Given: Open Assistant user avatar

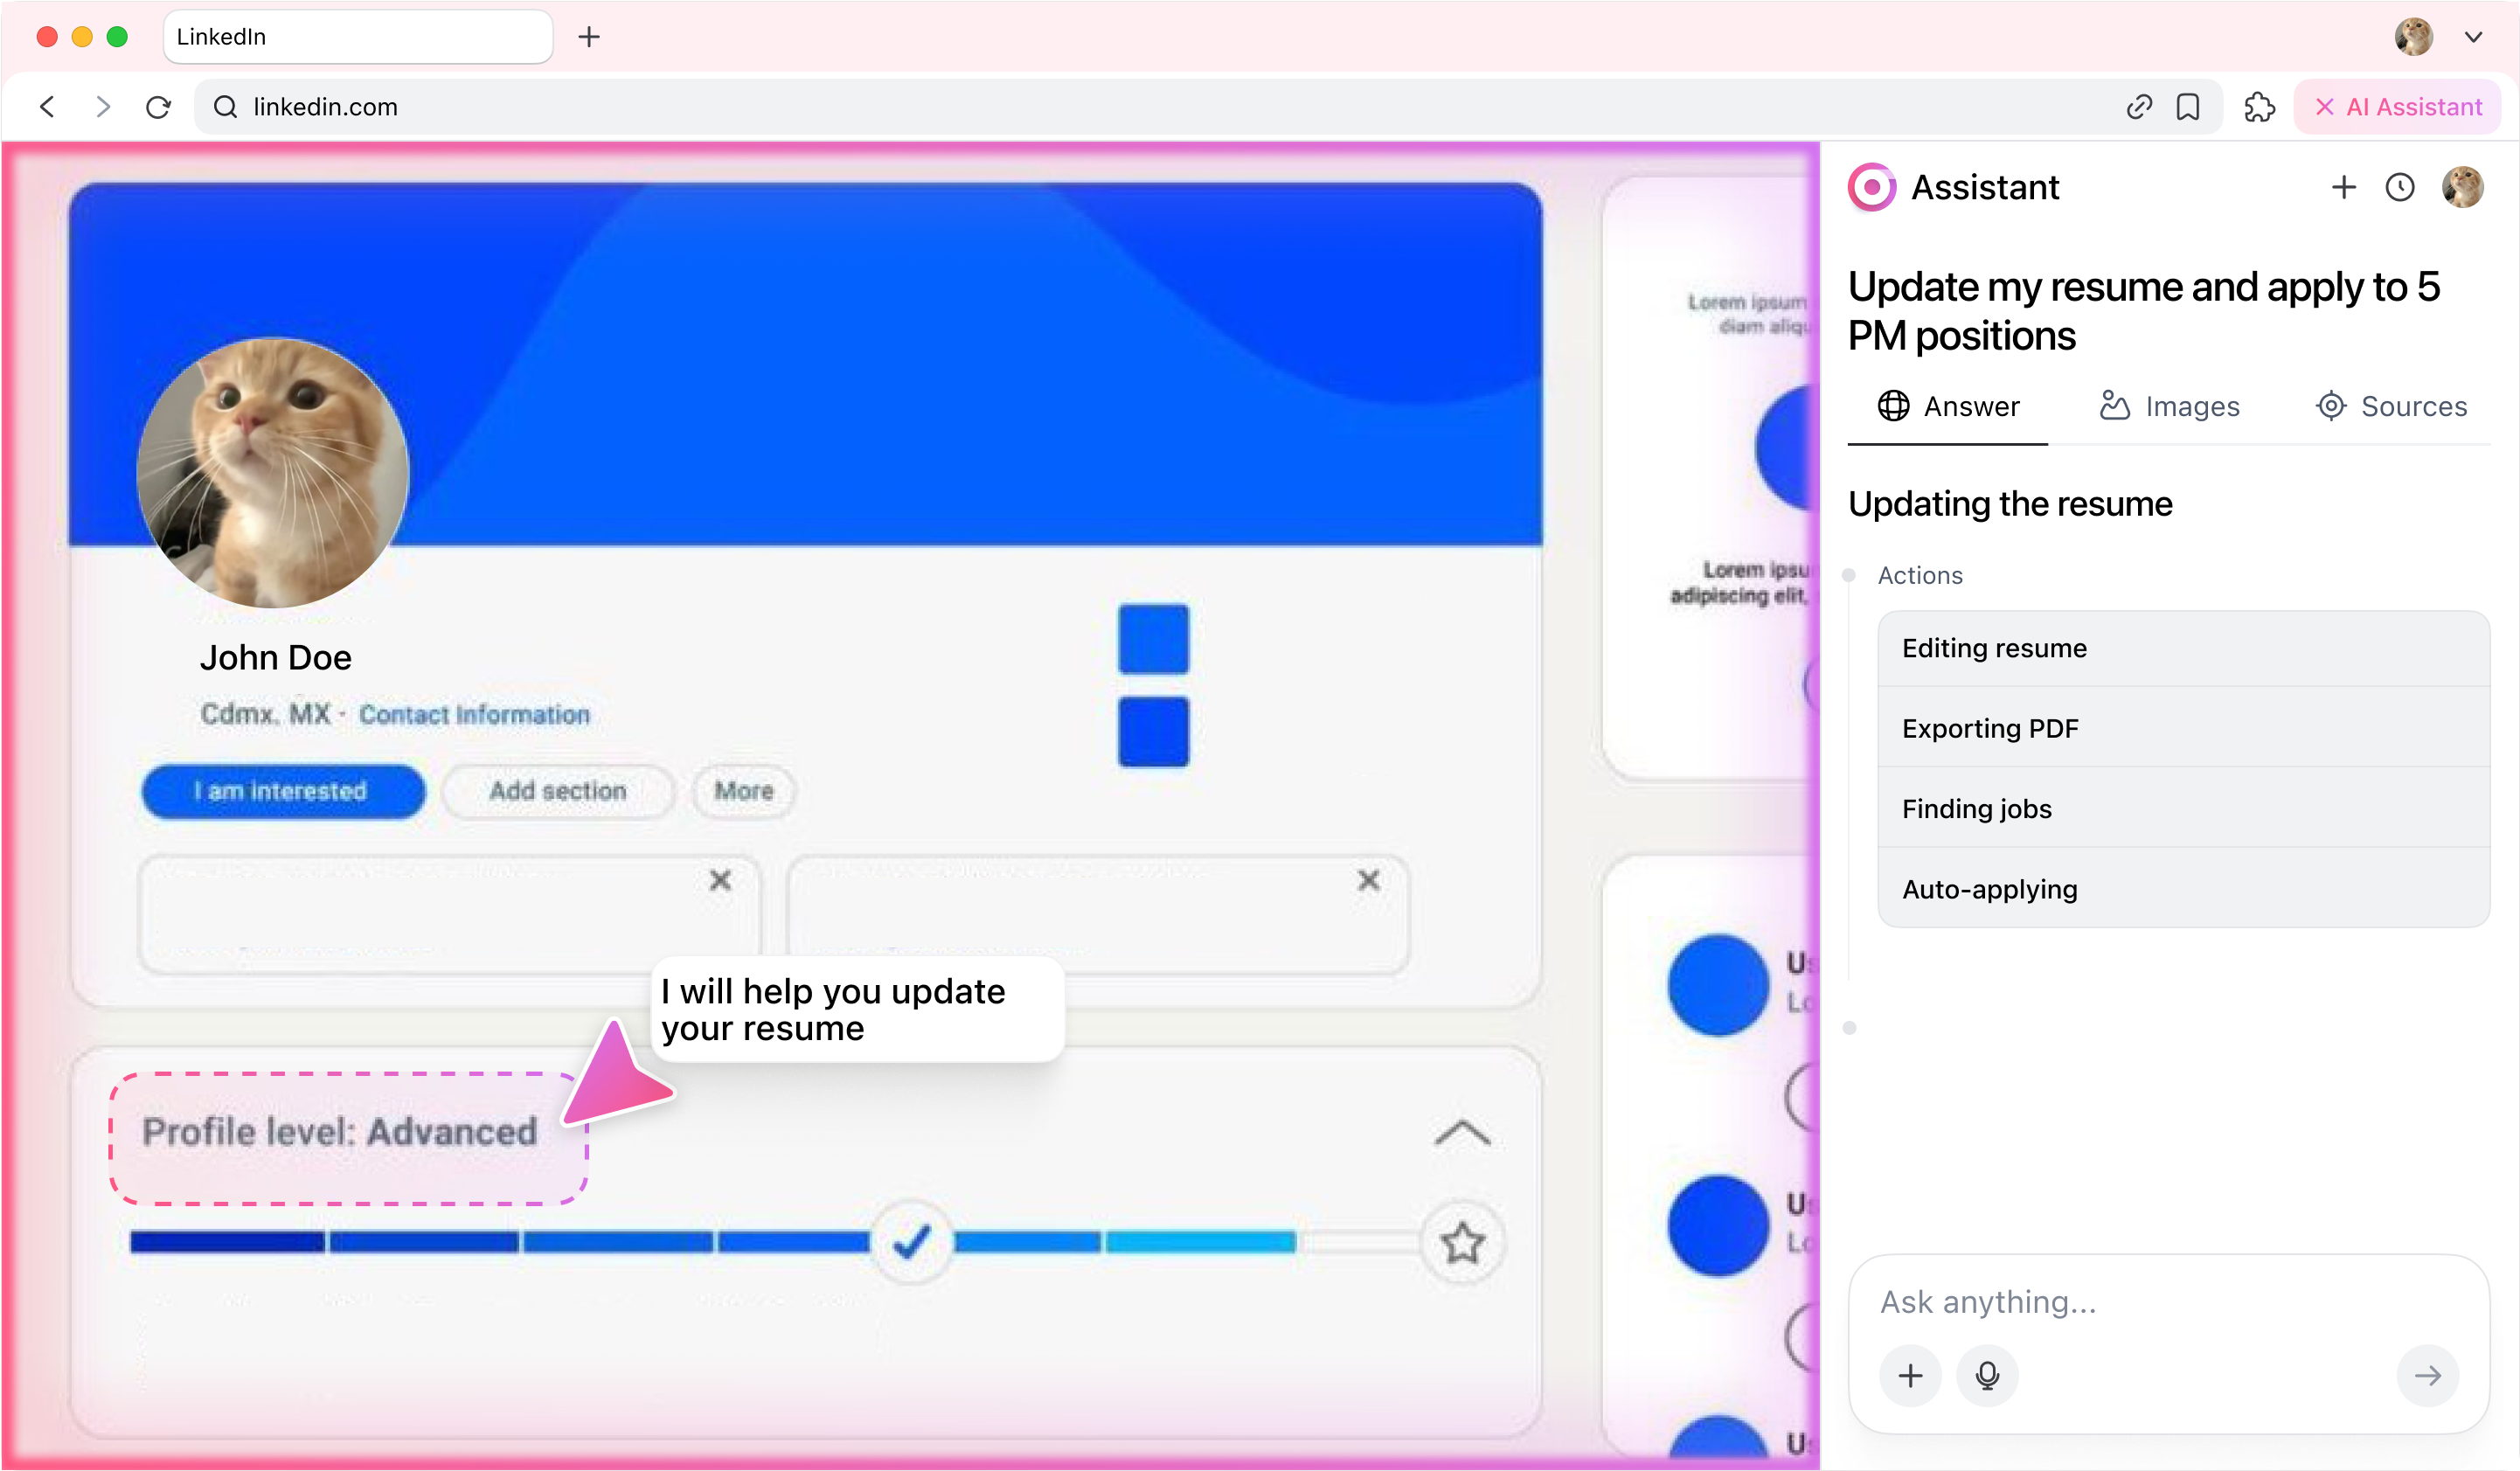Looking at the screenshot, I should pos(2463,187).
